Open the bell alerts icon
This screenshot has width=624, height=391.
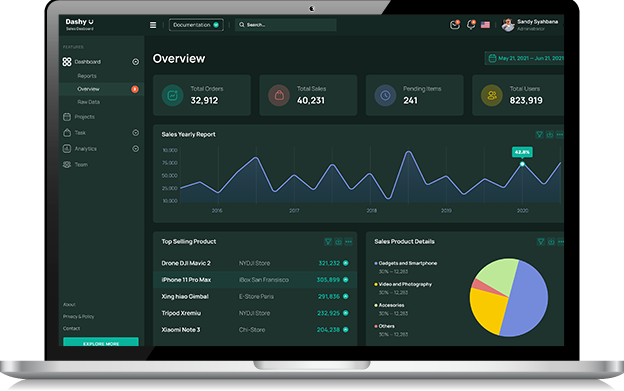471,25
